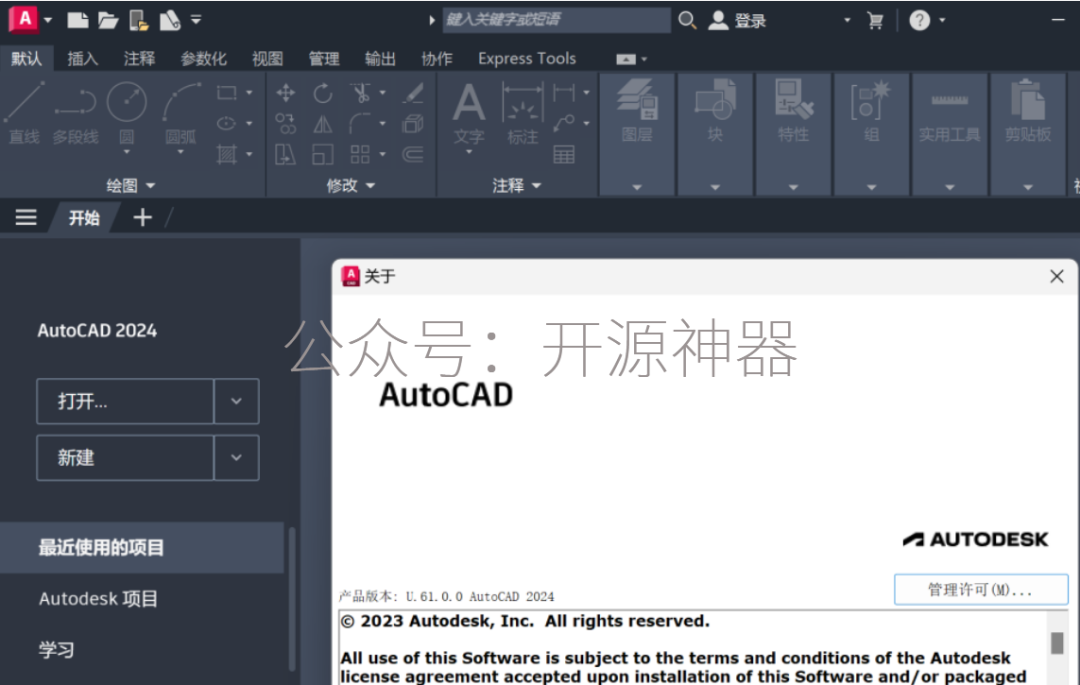Switch to the 视图 ribbon tab

coord(267,59)
